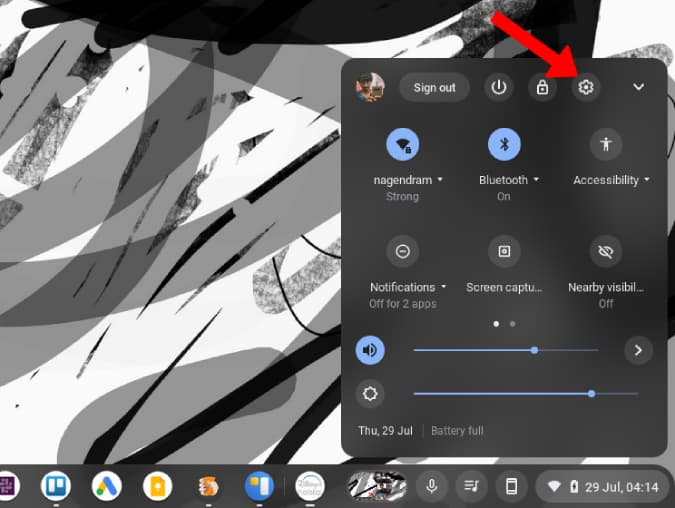675x508 pixels.
Task: Click the Sign out button
Action: [x=434, y=87]
